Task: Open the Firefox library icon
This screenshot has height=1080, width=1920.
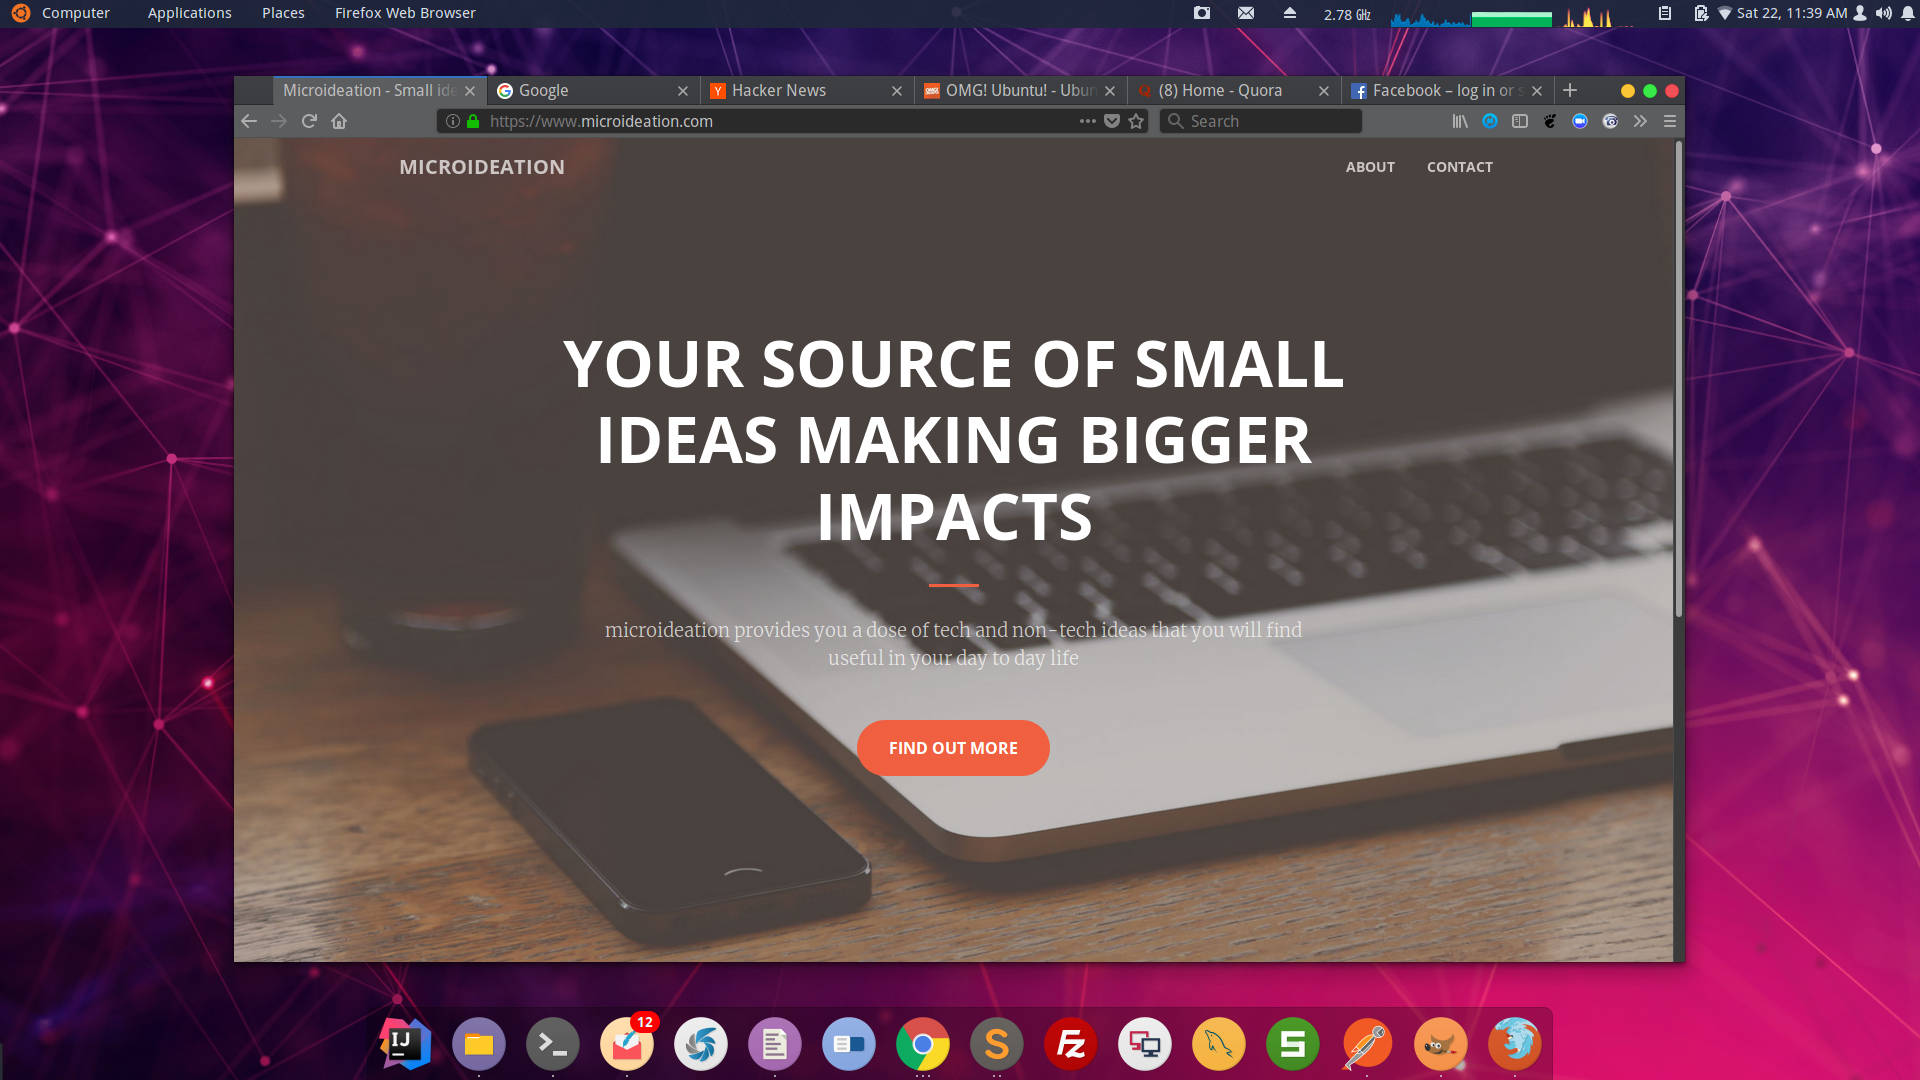Action: [x=1460, y=121]
